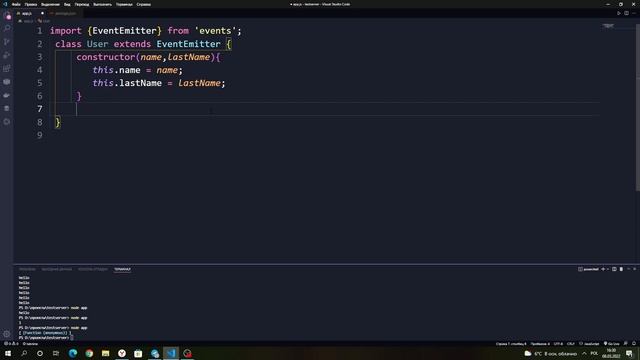Select the Терминал panel tab
This screenshot has width=640, height=360.
coord(122,269)
